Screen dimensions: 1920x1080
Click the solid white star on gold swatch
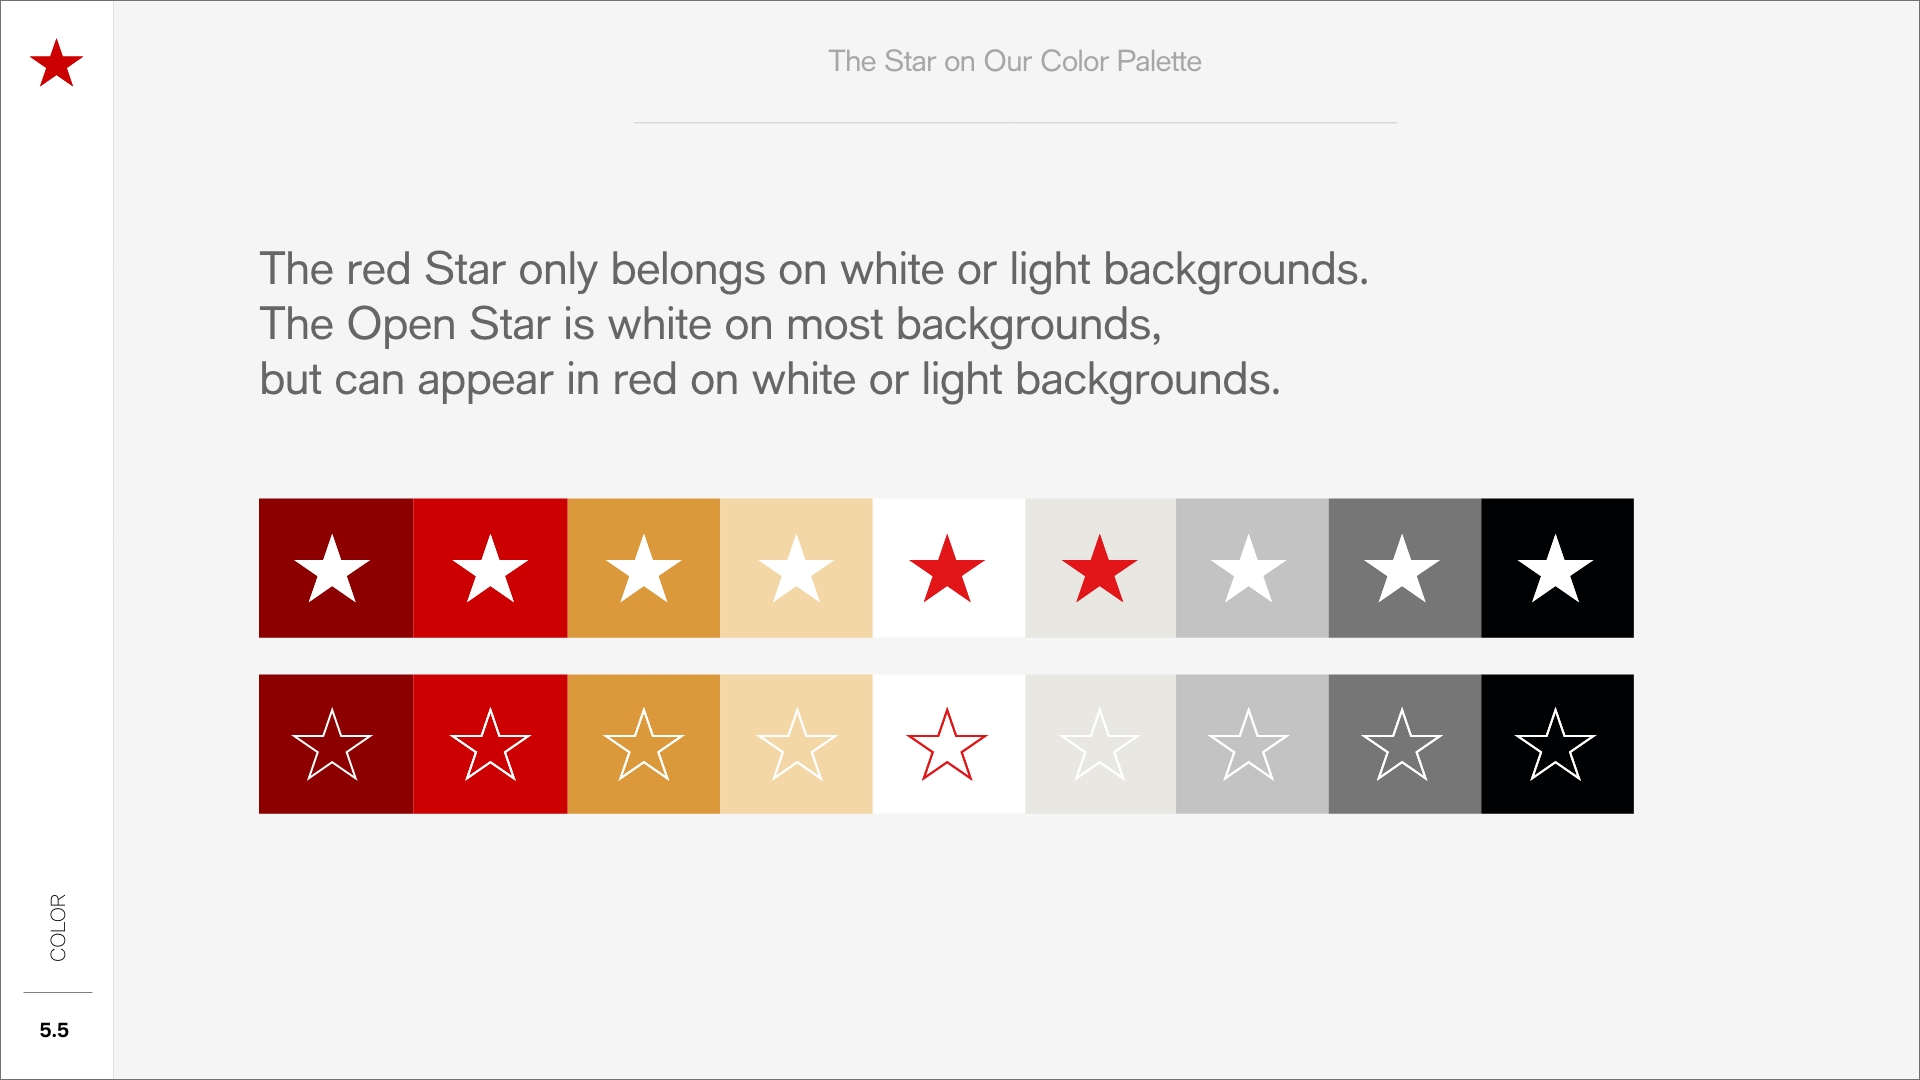tap(644, 569)
